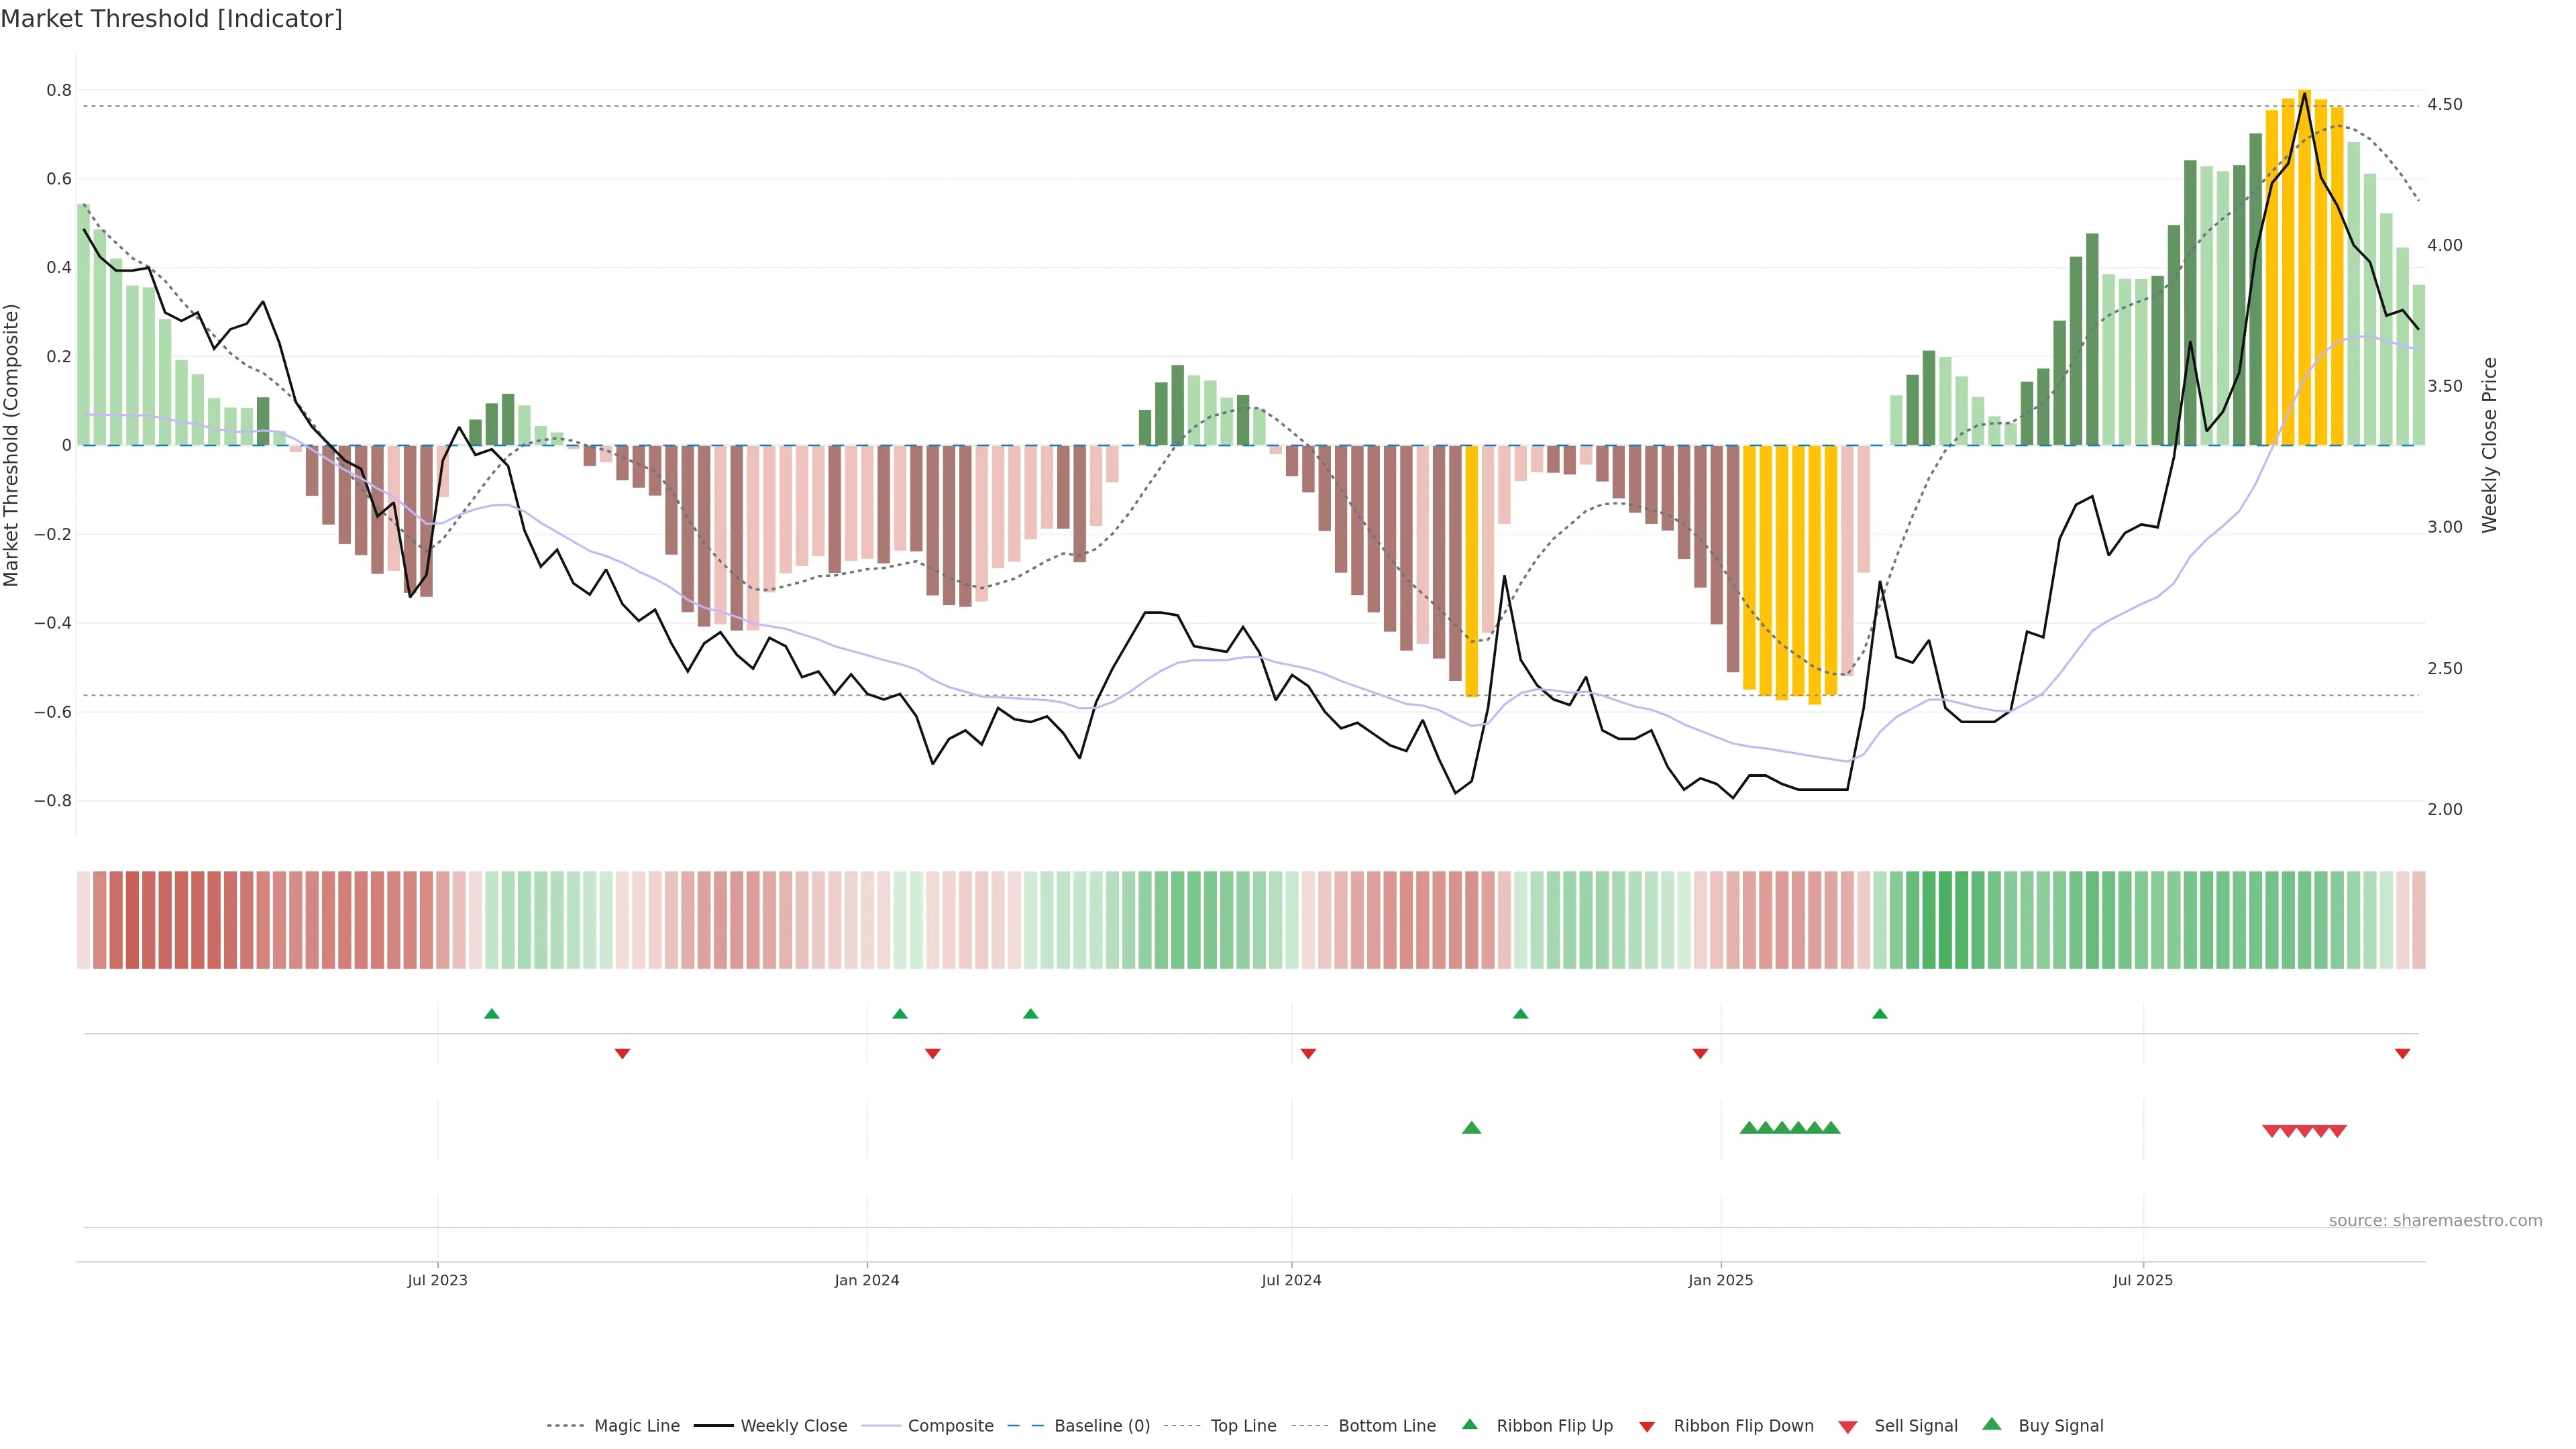Click the Weekly Close Price axis title

coord(2489,445)
